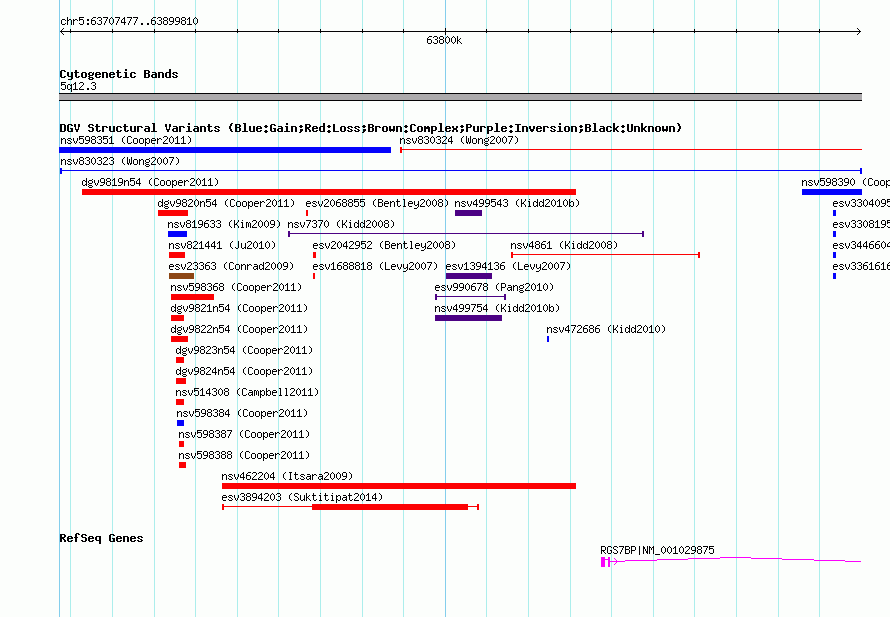Open nsv598384 (Cooper2011) label
Viewport: 890px width, 617px height.
tap(242, 413)
